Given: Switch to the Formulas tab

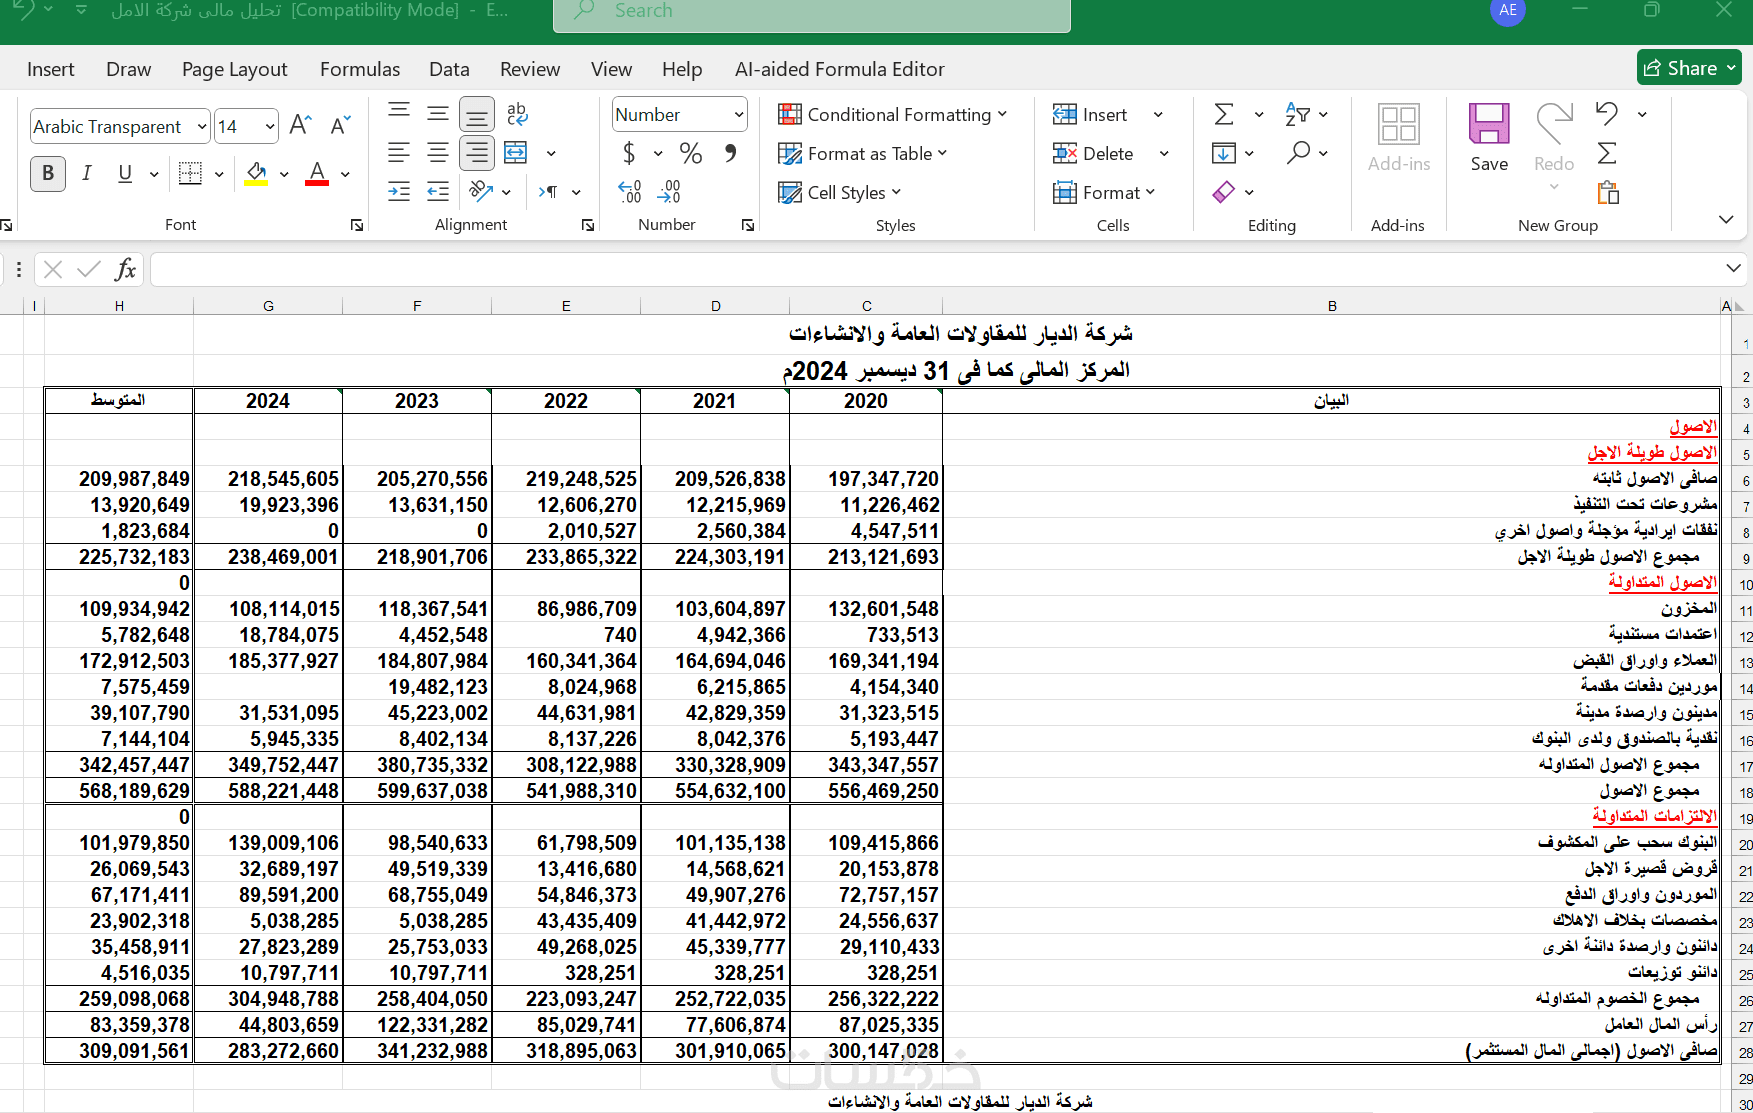Looking at the screenshot, I should (360, 69).
